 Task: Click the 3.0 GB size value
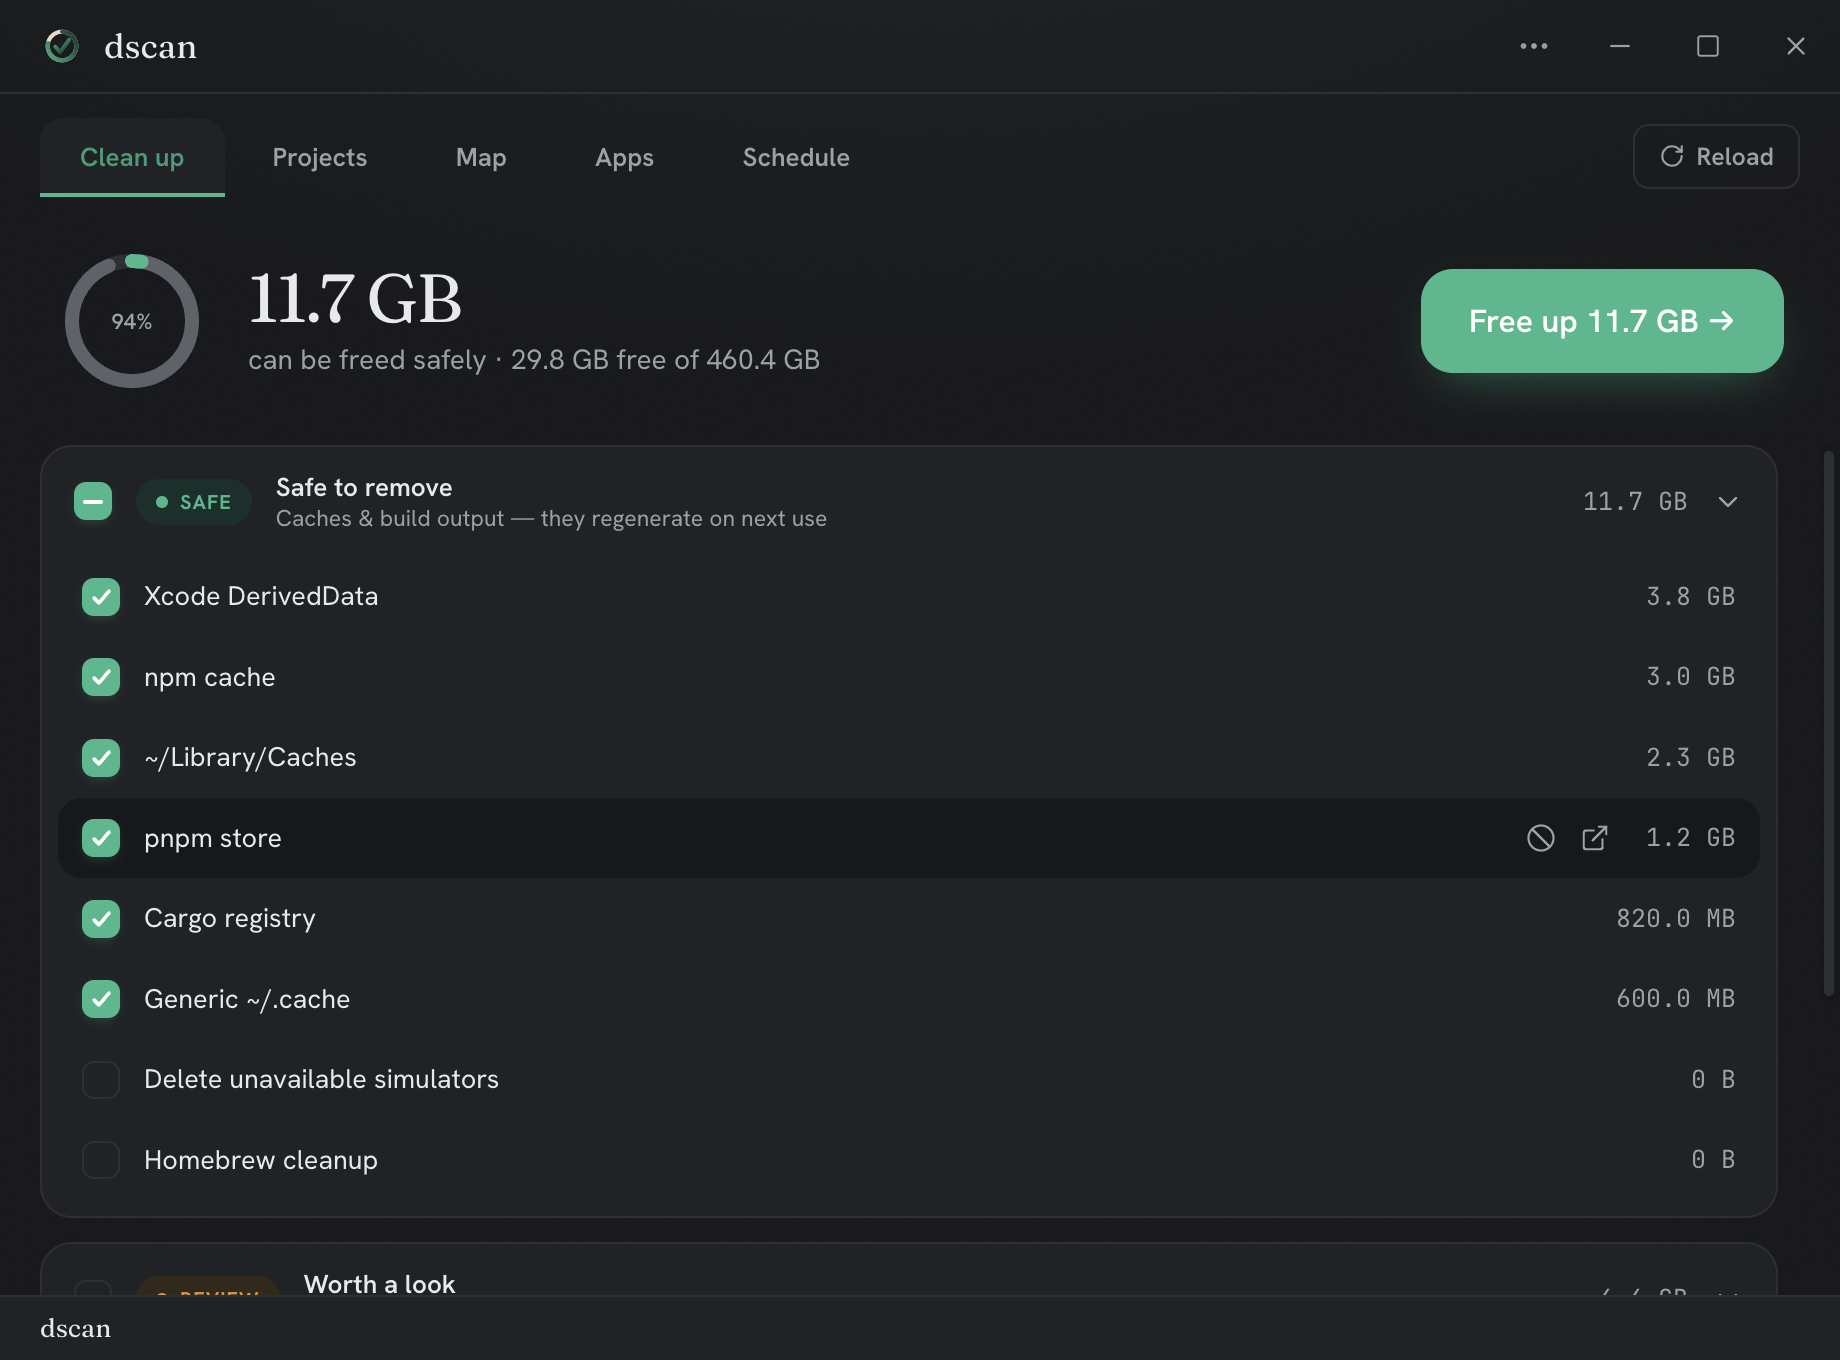(1691, 677)
